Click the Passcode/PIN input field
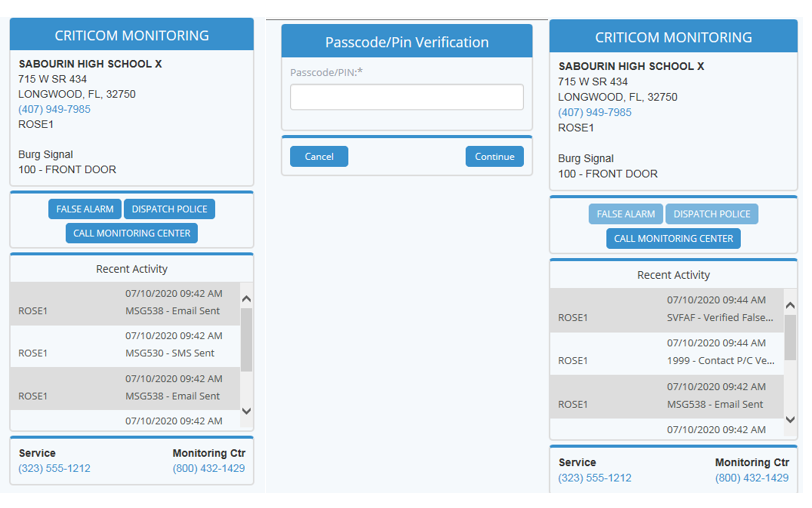 (407, 97)
